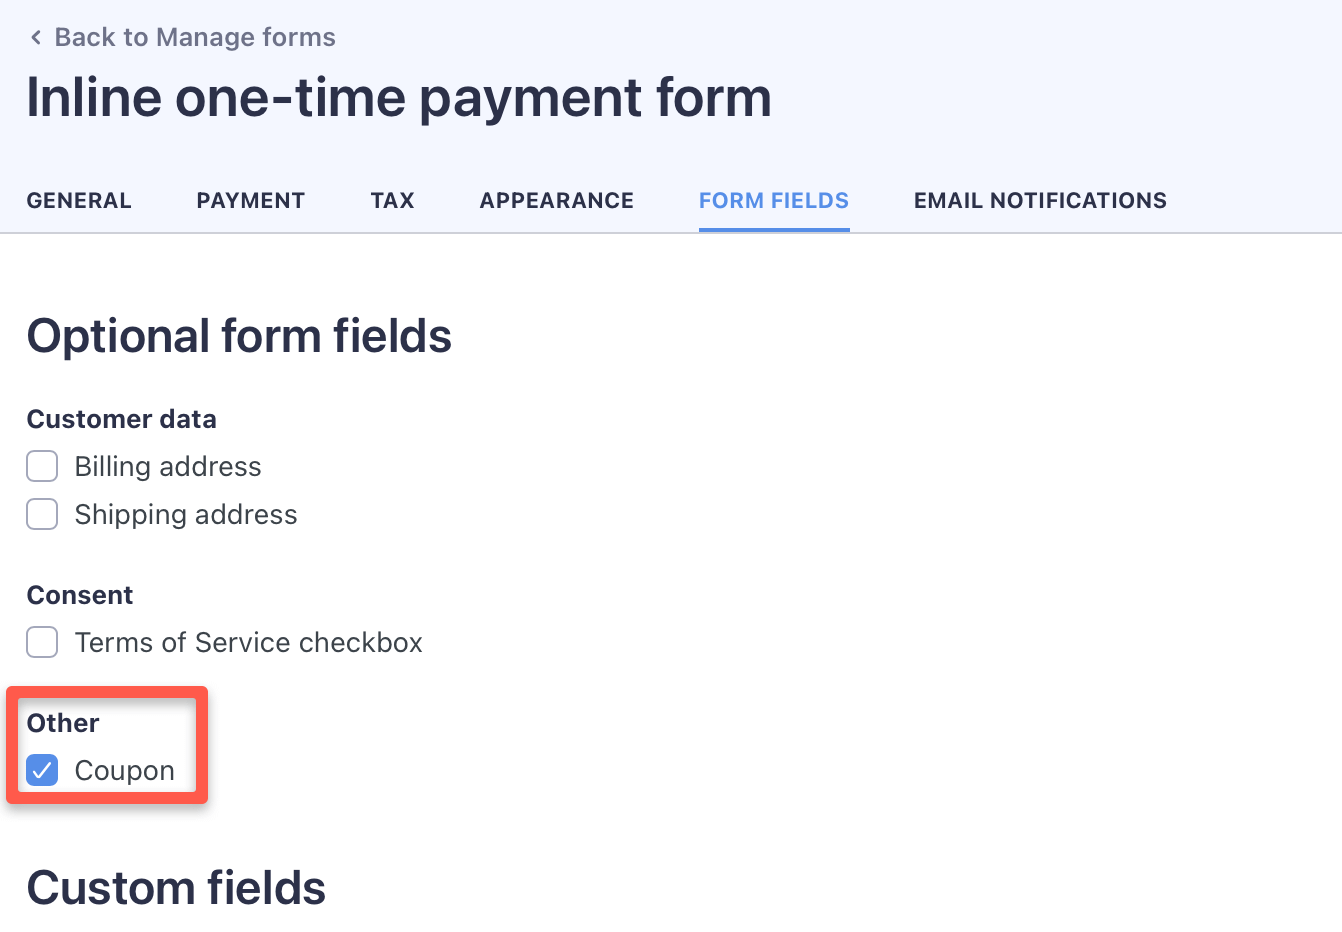Viewport: 1342px width, 932px height.
Task: Switch to the Payment tab
Action: (x=251, y=201)
